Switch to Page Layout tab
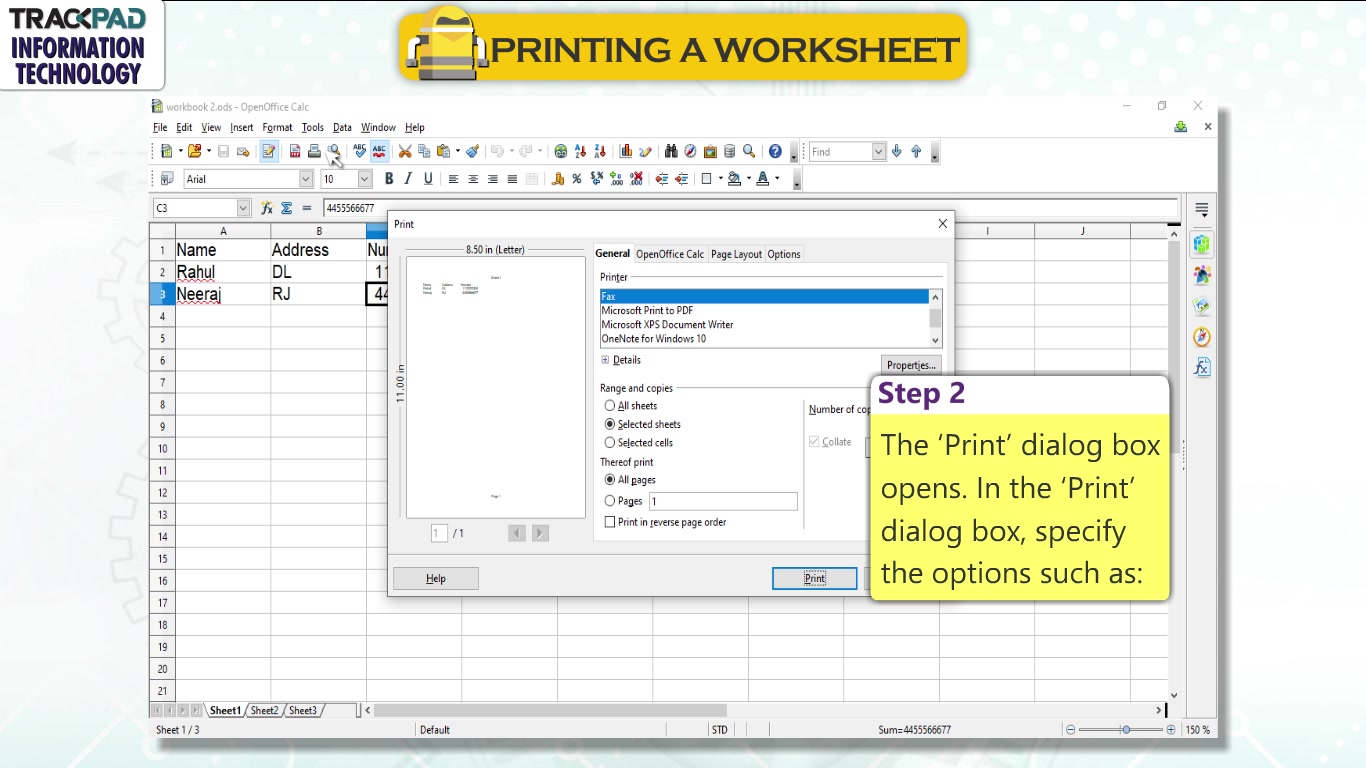This screenshot has width=1366, height=768. [x=737, y=254]
